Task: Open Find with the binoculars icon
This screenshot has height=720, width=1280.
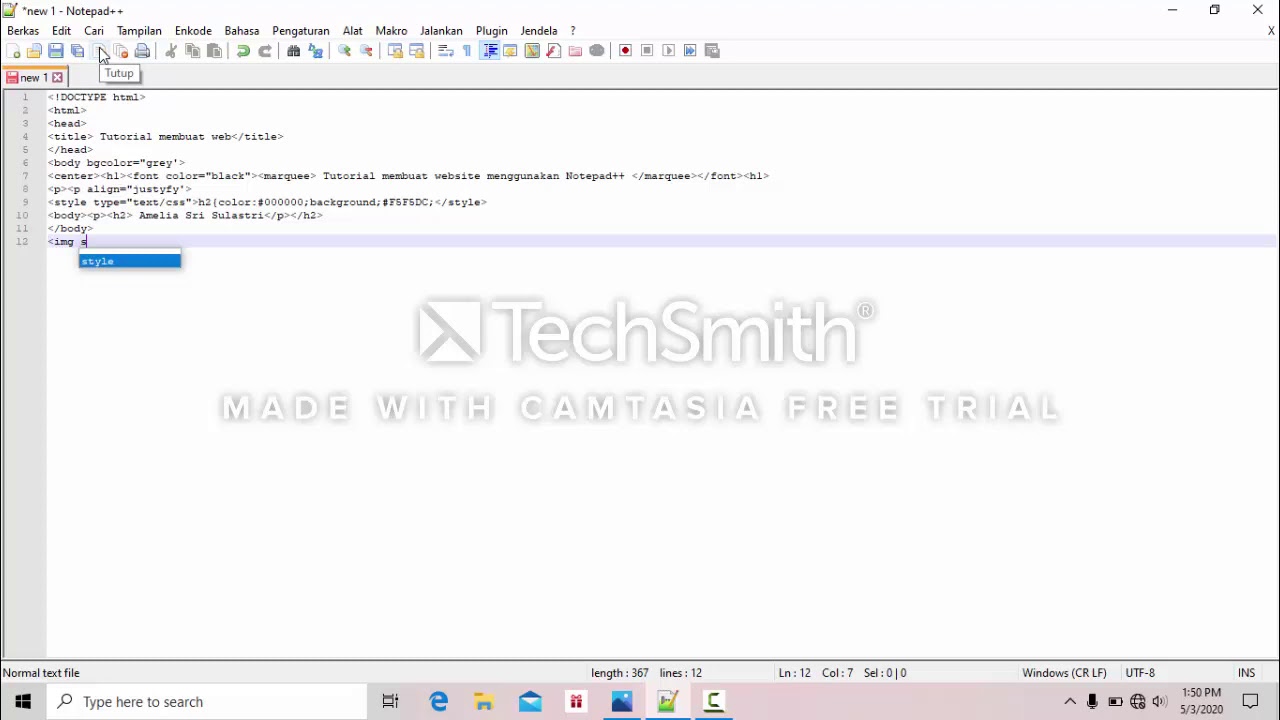Action: [294, 51]
